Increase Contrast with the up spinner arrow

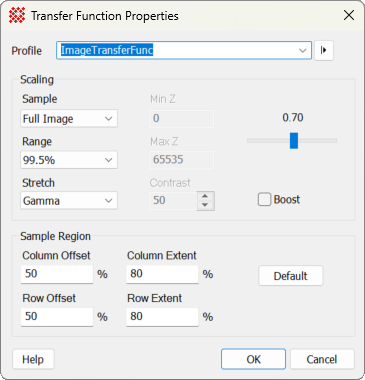pyautogui.click(x=205, y=196)
